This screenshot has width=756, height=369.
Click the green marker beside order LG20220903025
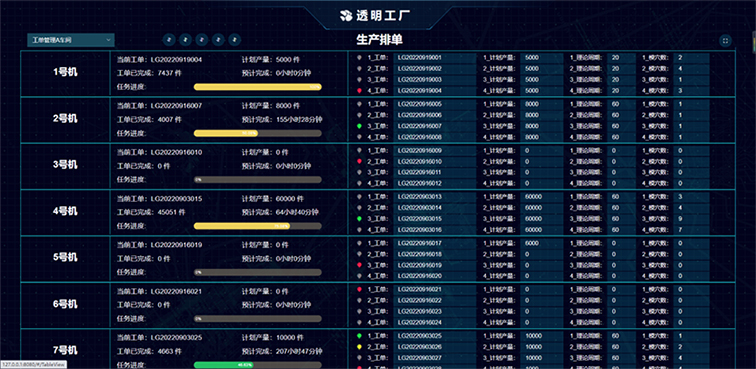pos(359,335)
